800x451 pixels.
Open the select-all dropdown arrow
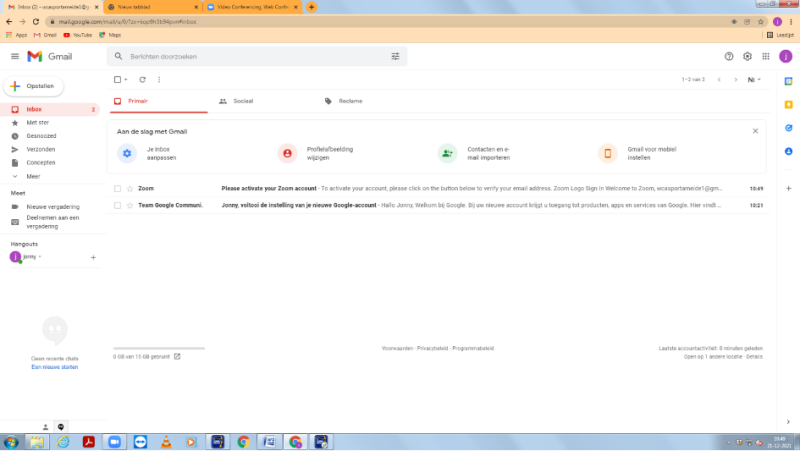pos(126,80)
